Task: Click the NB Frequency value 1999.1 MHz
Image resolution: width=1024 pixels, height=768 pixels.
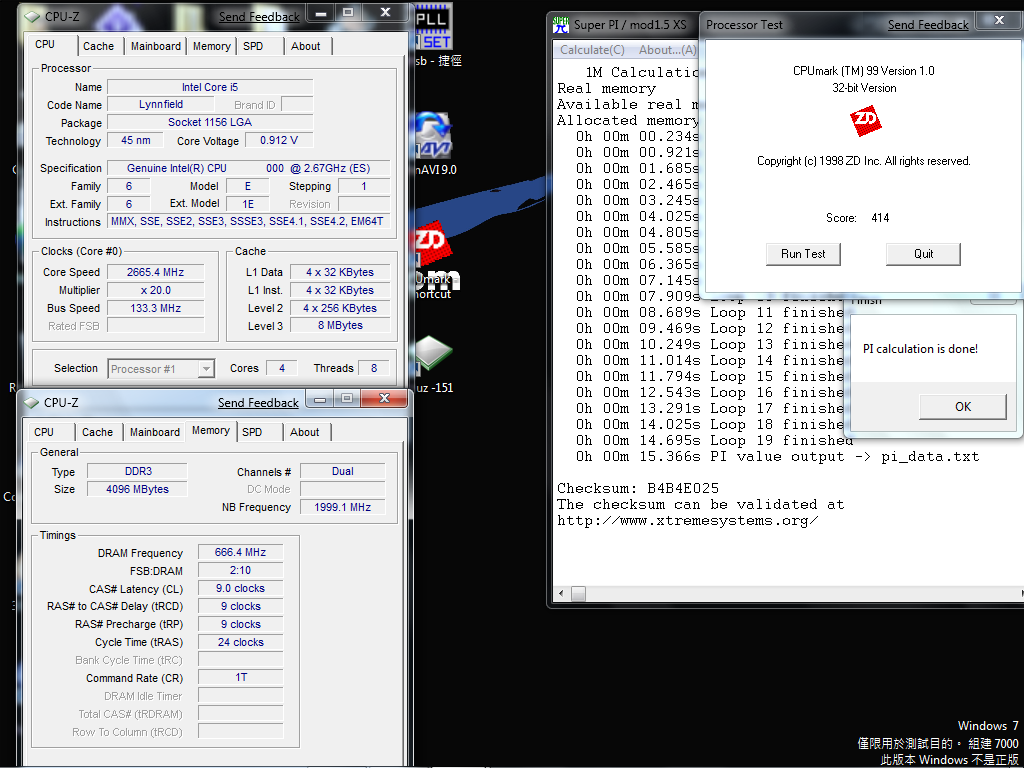Action: pyautogui.click(x=343, y=507)
